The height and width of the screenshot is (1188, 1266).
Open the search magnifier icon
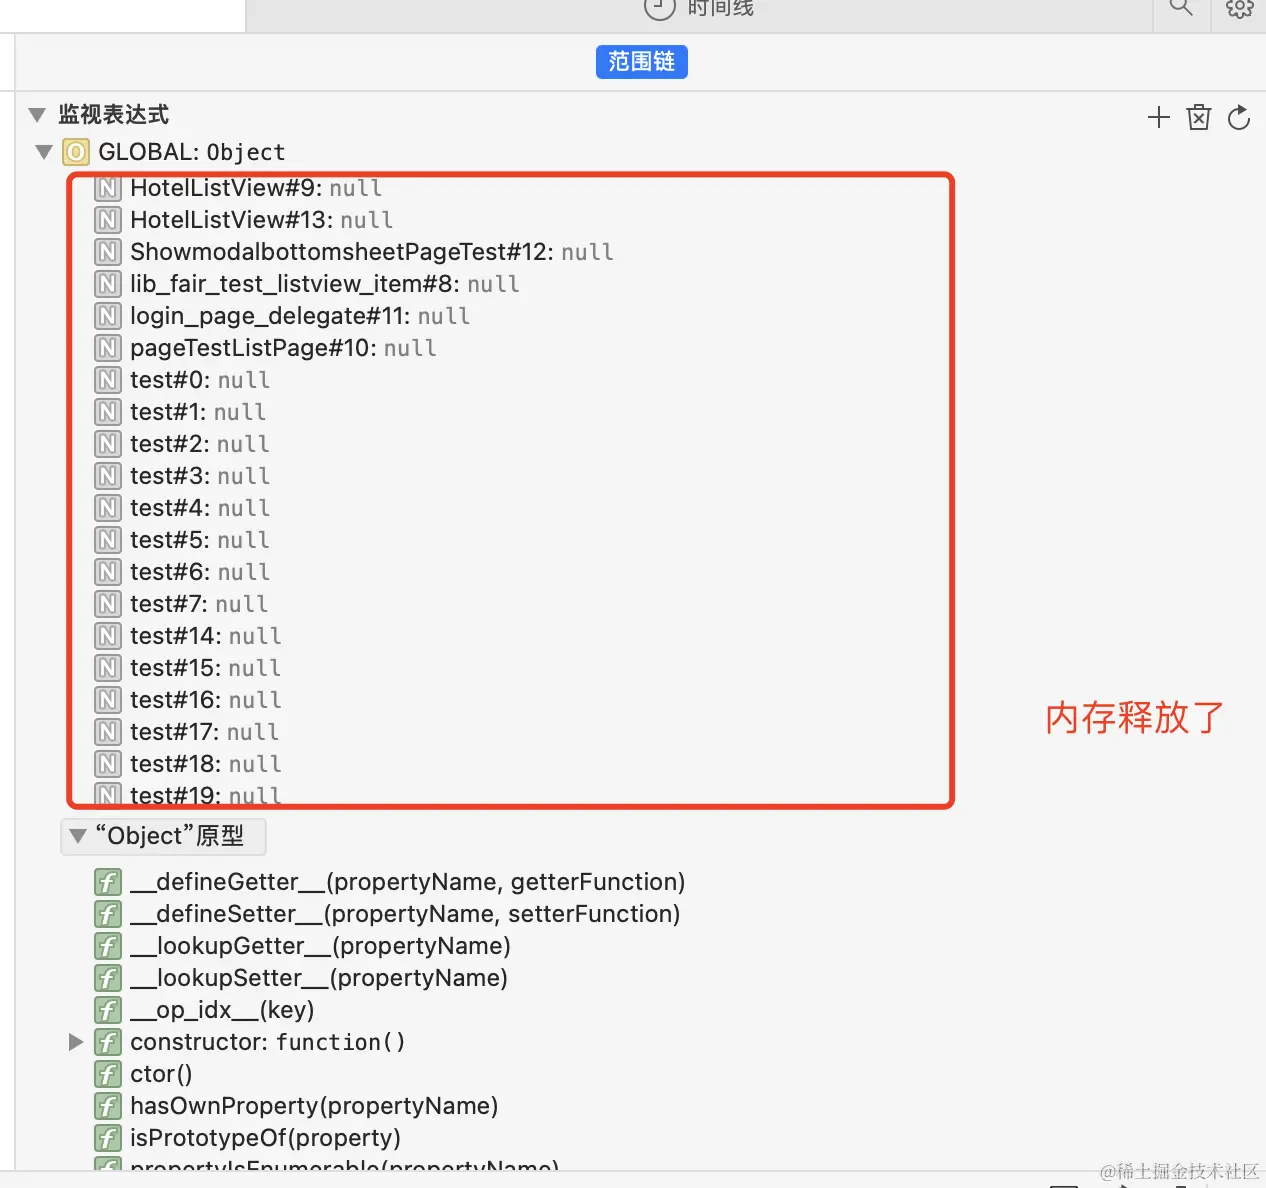[x=1181, y=7]
